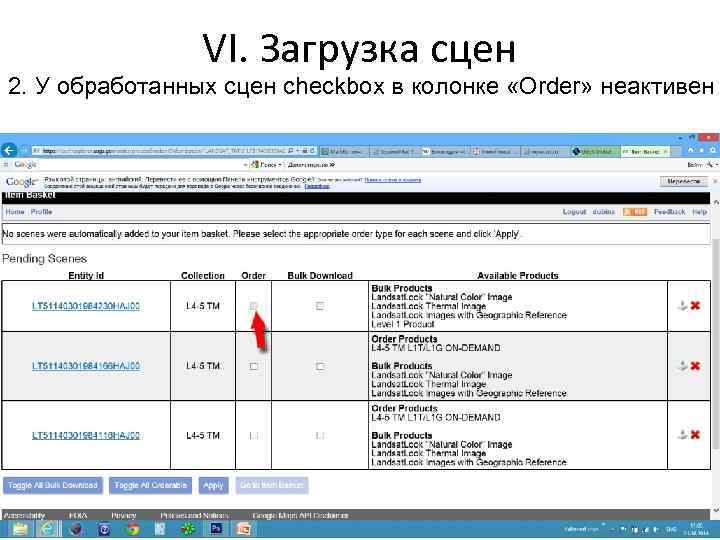Select the active Item Basket browser tab
Screen dimensions: 720x540
[645, 151]
